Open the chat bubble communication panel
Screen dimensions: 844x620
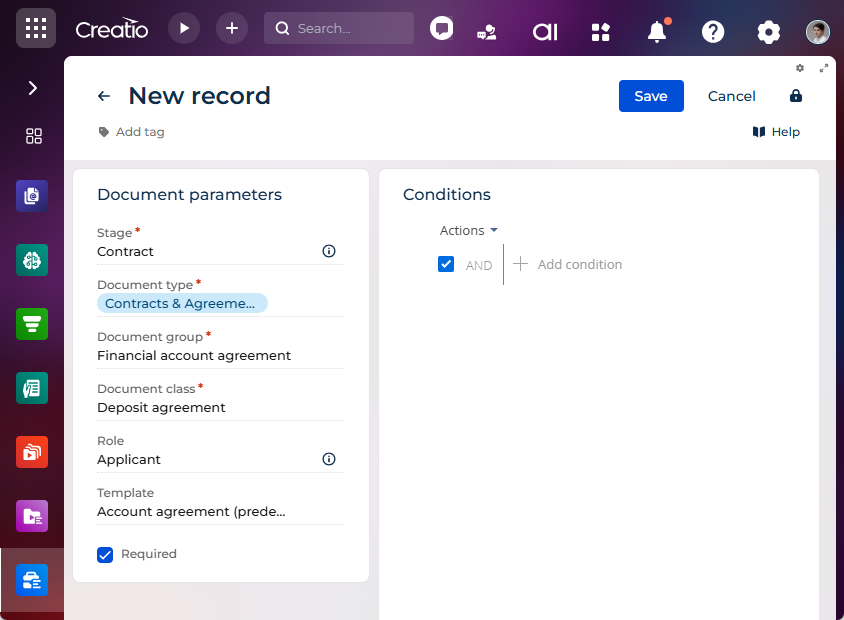[x=441, y=29]
